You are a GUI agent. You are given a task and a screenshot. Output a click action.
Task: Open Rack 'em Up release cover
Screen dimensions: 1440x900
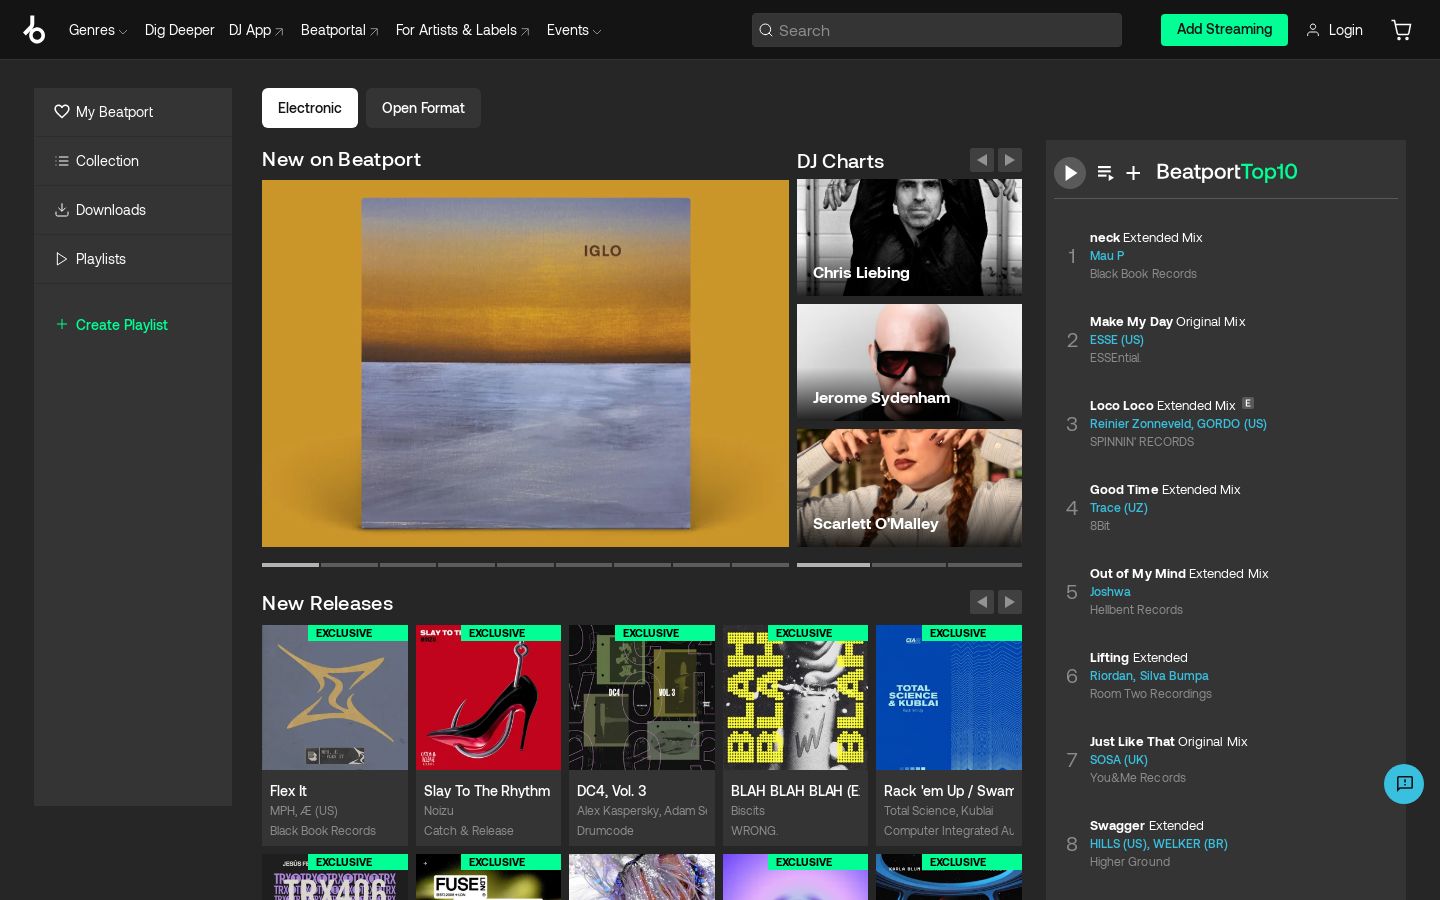click(x=949, y=698)
